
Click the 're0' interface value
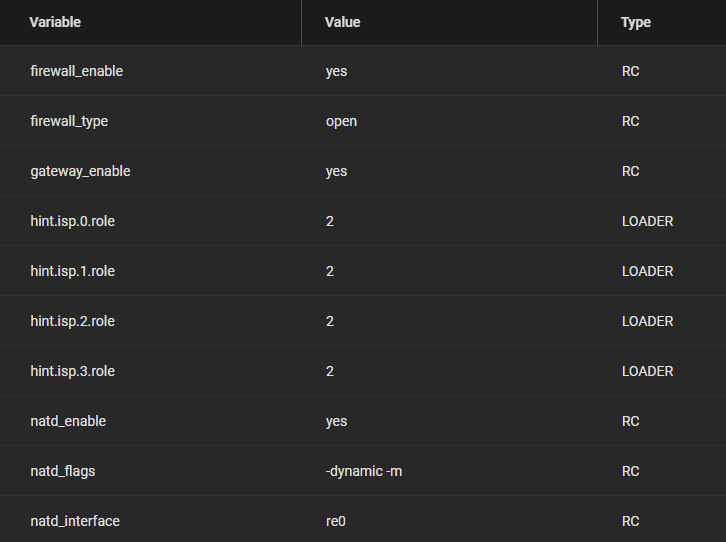pyautogui.click(x=336, y=522)
